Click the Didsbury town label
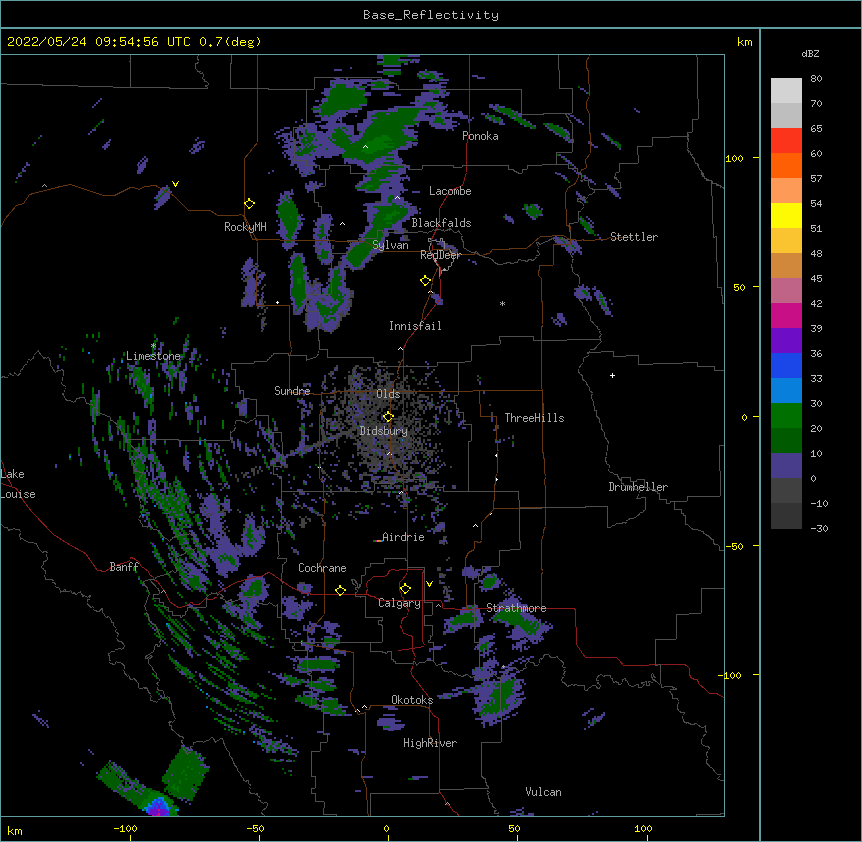The height and width of the screenshot is (842, 862). [384, 431]
